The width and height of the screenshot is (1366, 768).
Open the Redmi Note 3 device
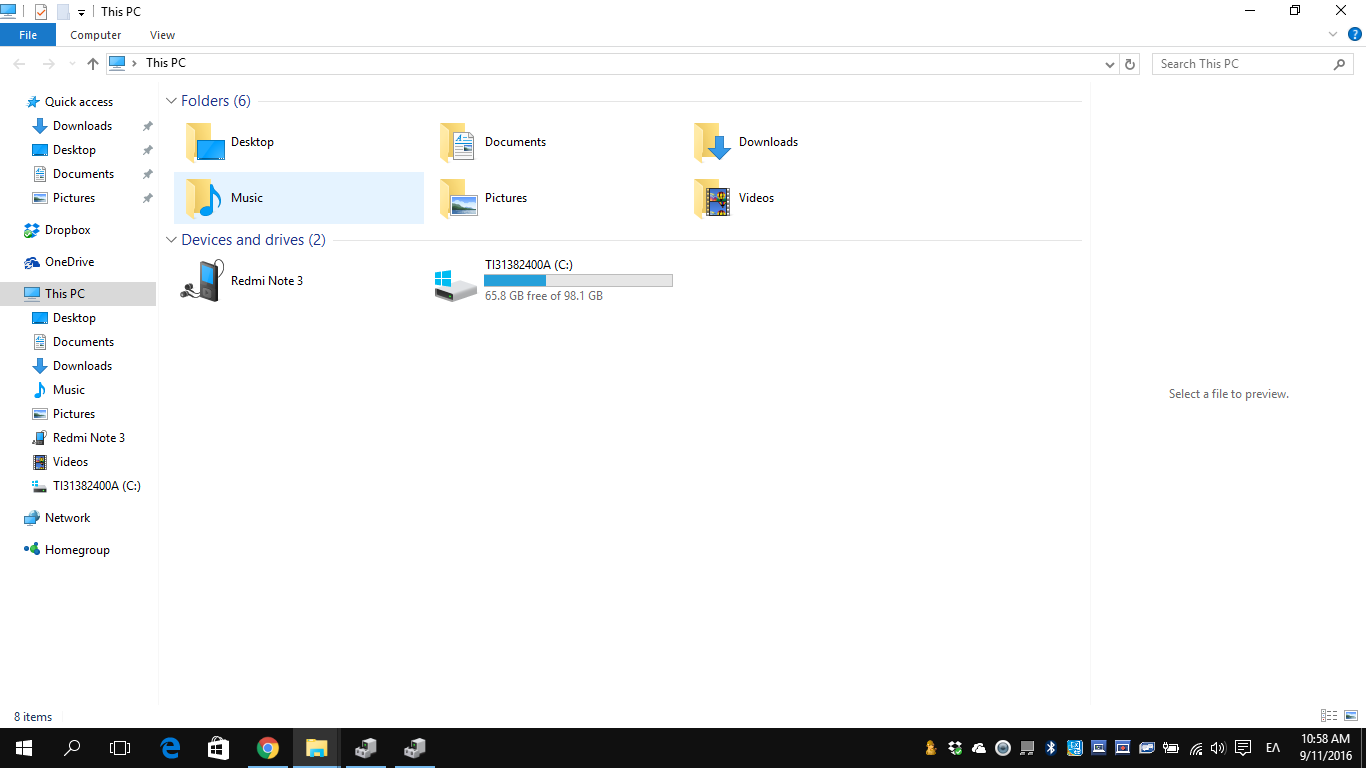click(204, 281)
